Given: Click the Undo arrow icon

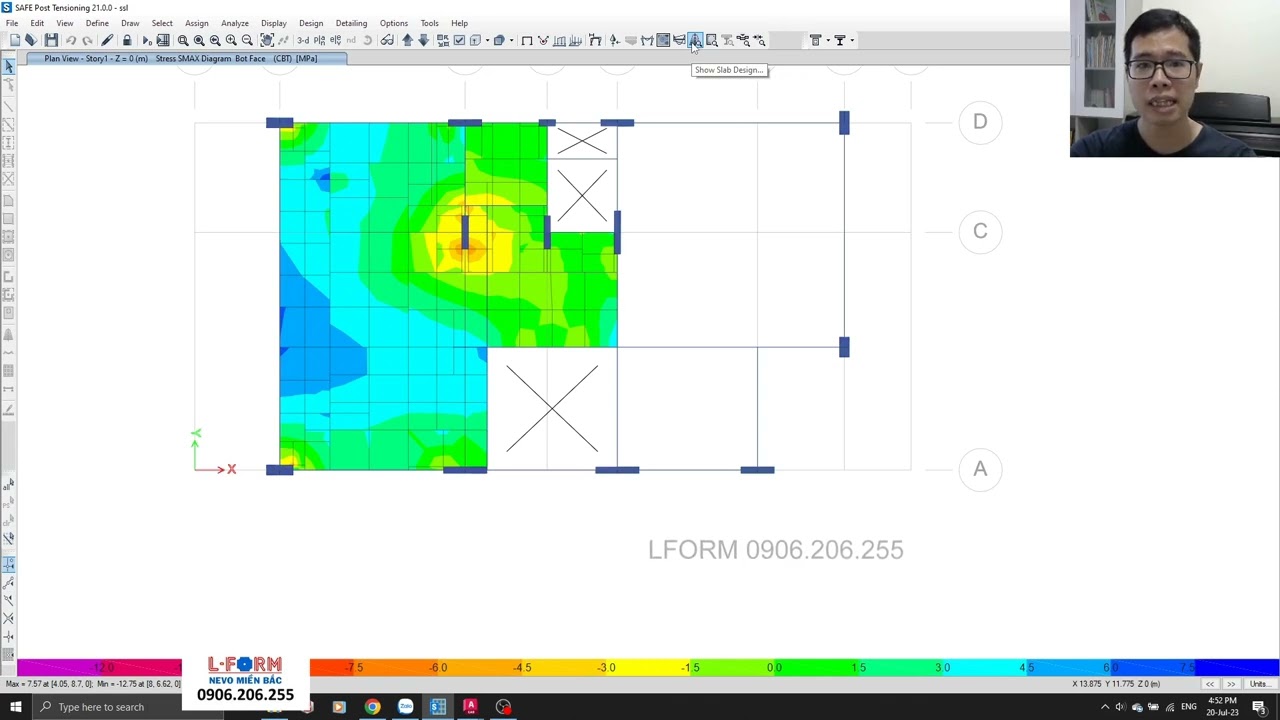Looking at the screenshot, I should click(71, 40).
